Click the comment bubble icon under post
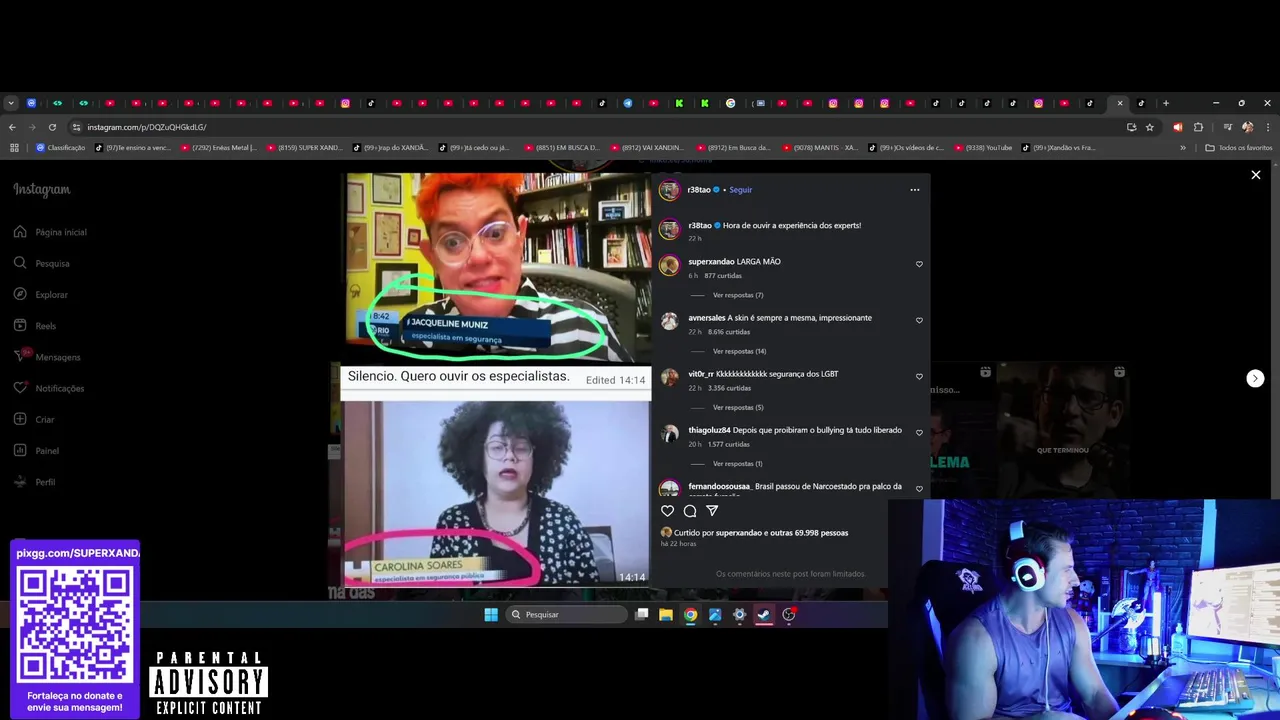 tap(690, 511)
